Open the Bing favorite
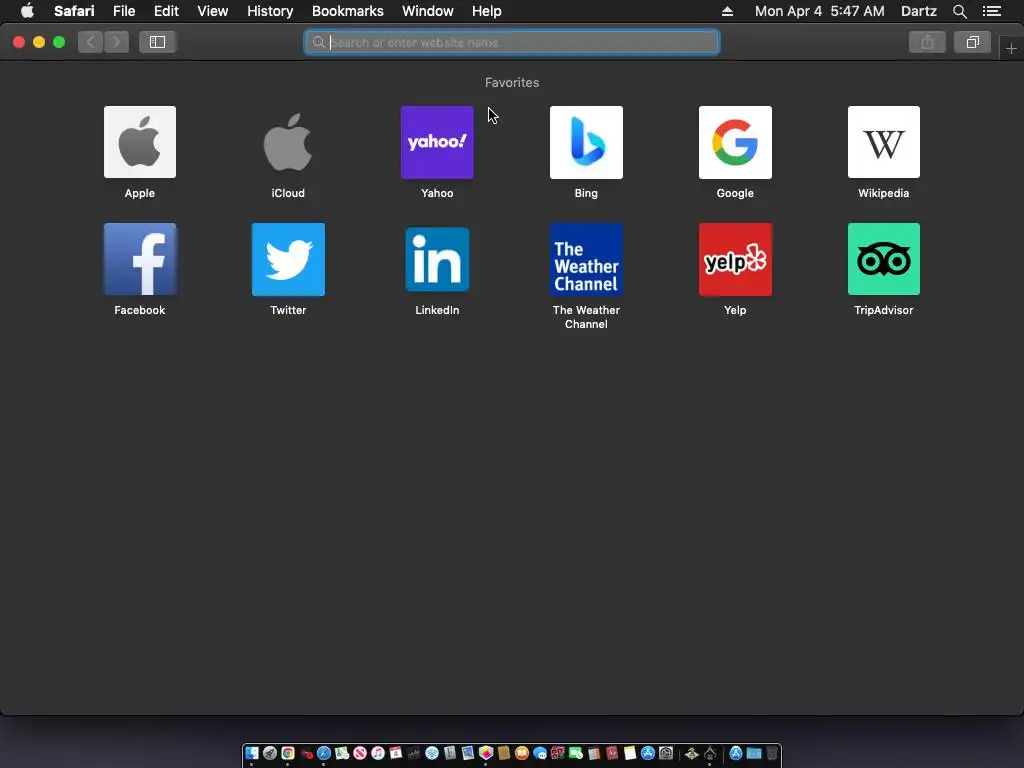The image size is (1024, 768). pyautogui.click(x=586, y=142)
